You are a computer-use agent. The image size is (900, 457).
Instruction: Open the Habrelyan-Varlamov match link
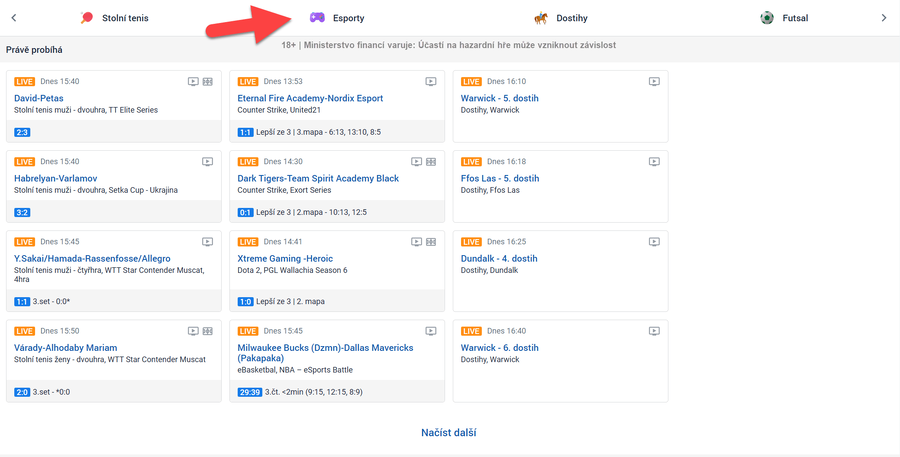56,178
